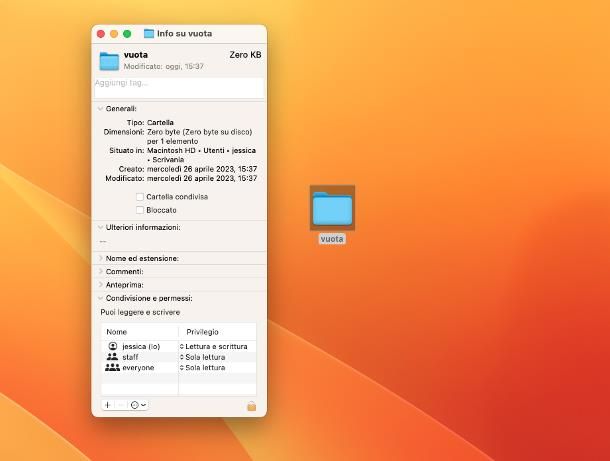The width and height of the screenshot is (610, 461).
Task: Collapse Ulteriori informazioni section
Action: click(100, 227)
